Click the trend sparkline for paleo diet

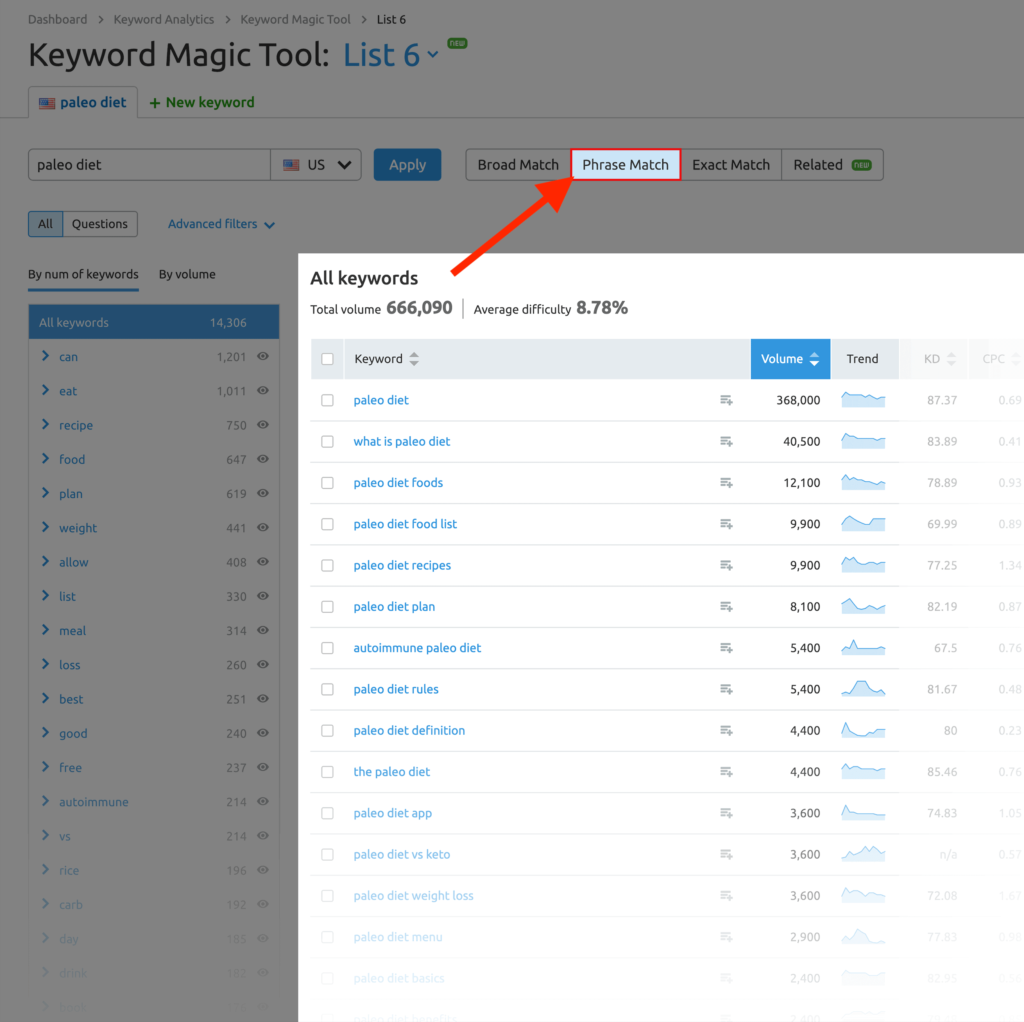pyautogui.click(x=864, y=400)
